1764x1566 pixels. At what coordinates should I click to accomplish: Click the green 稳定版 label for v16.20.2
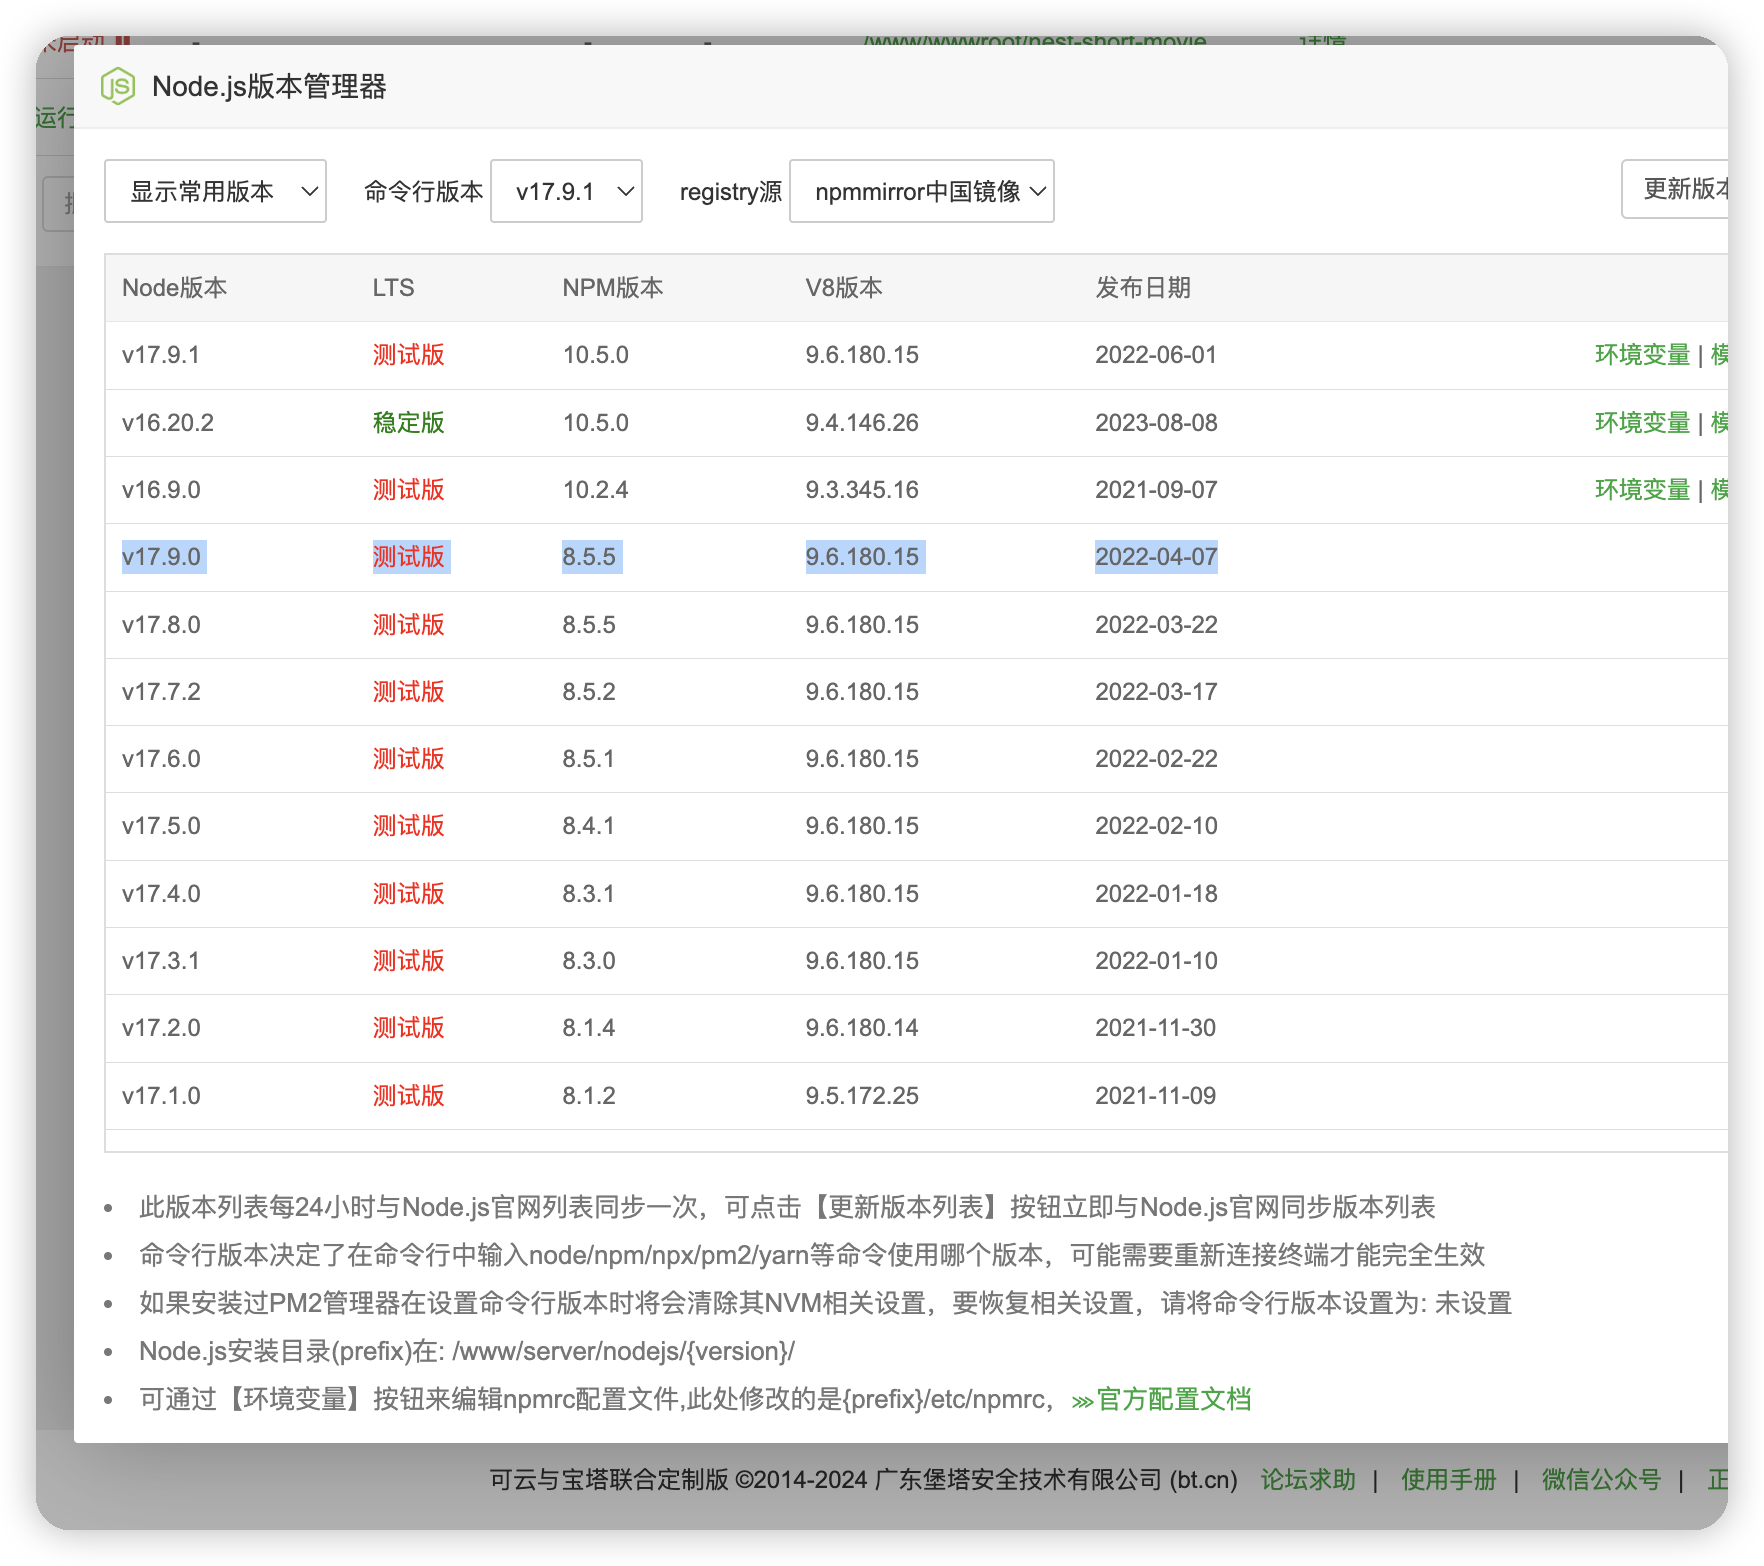(408, 423)
